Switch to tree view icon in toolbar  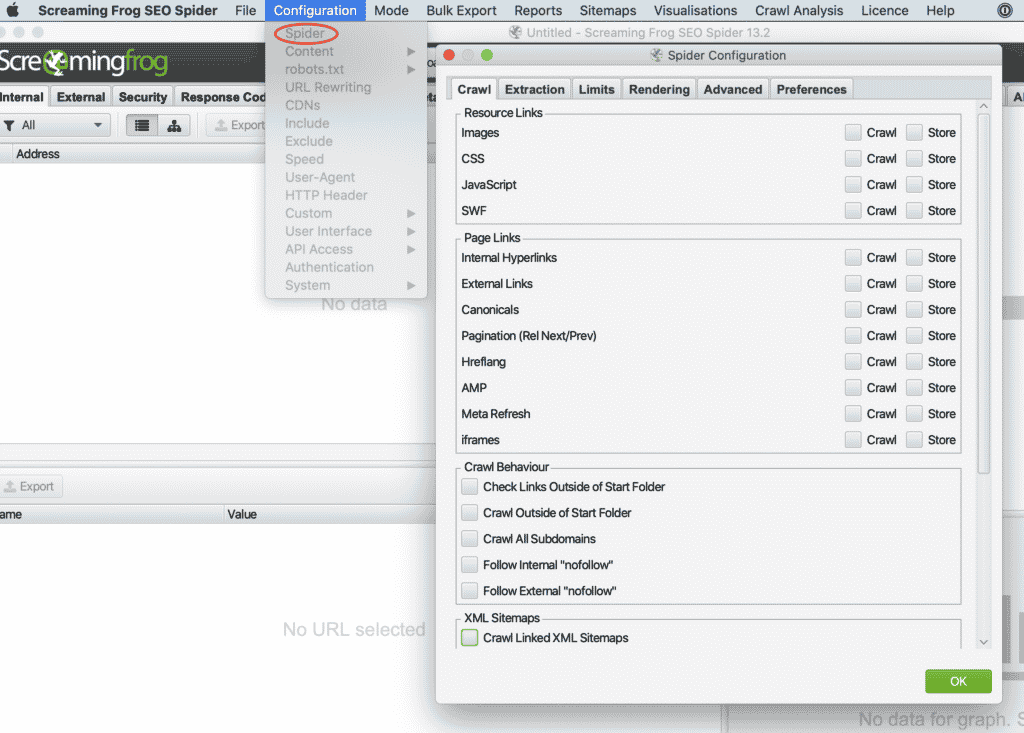click(x=174, y=125)
